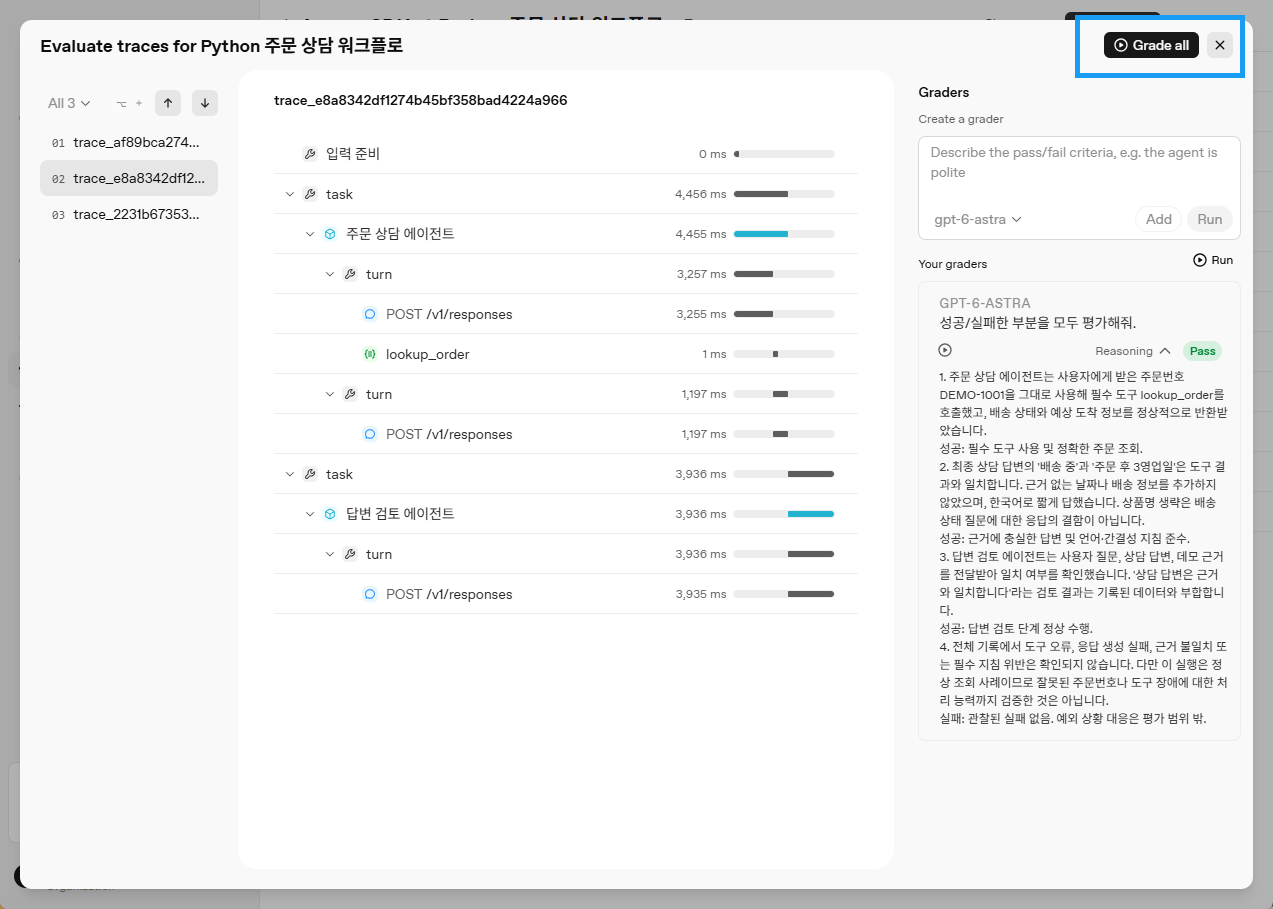Go to the previous trace with the up arrow
Image resolution: width=1273 pixels, height=909 pixels.
point(168,103)
